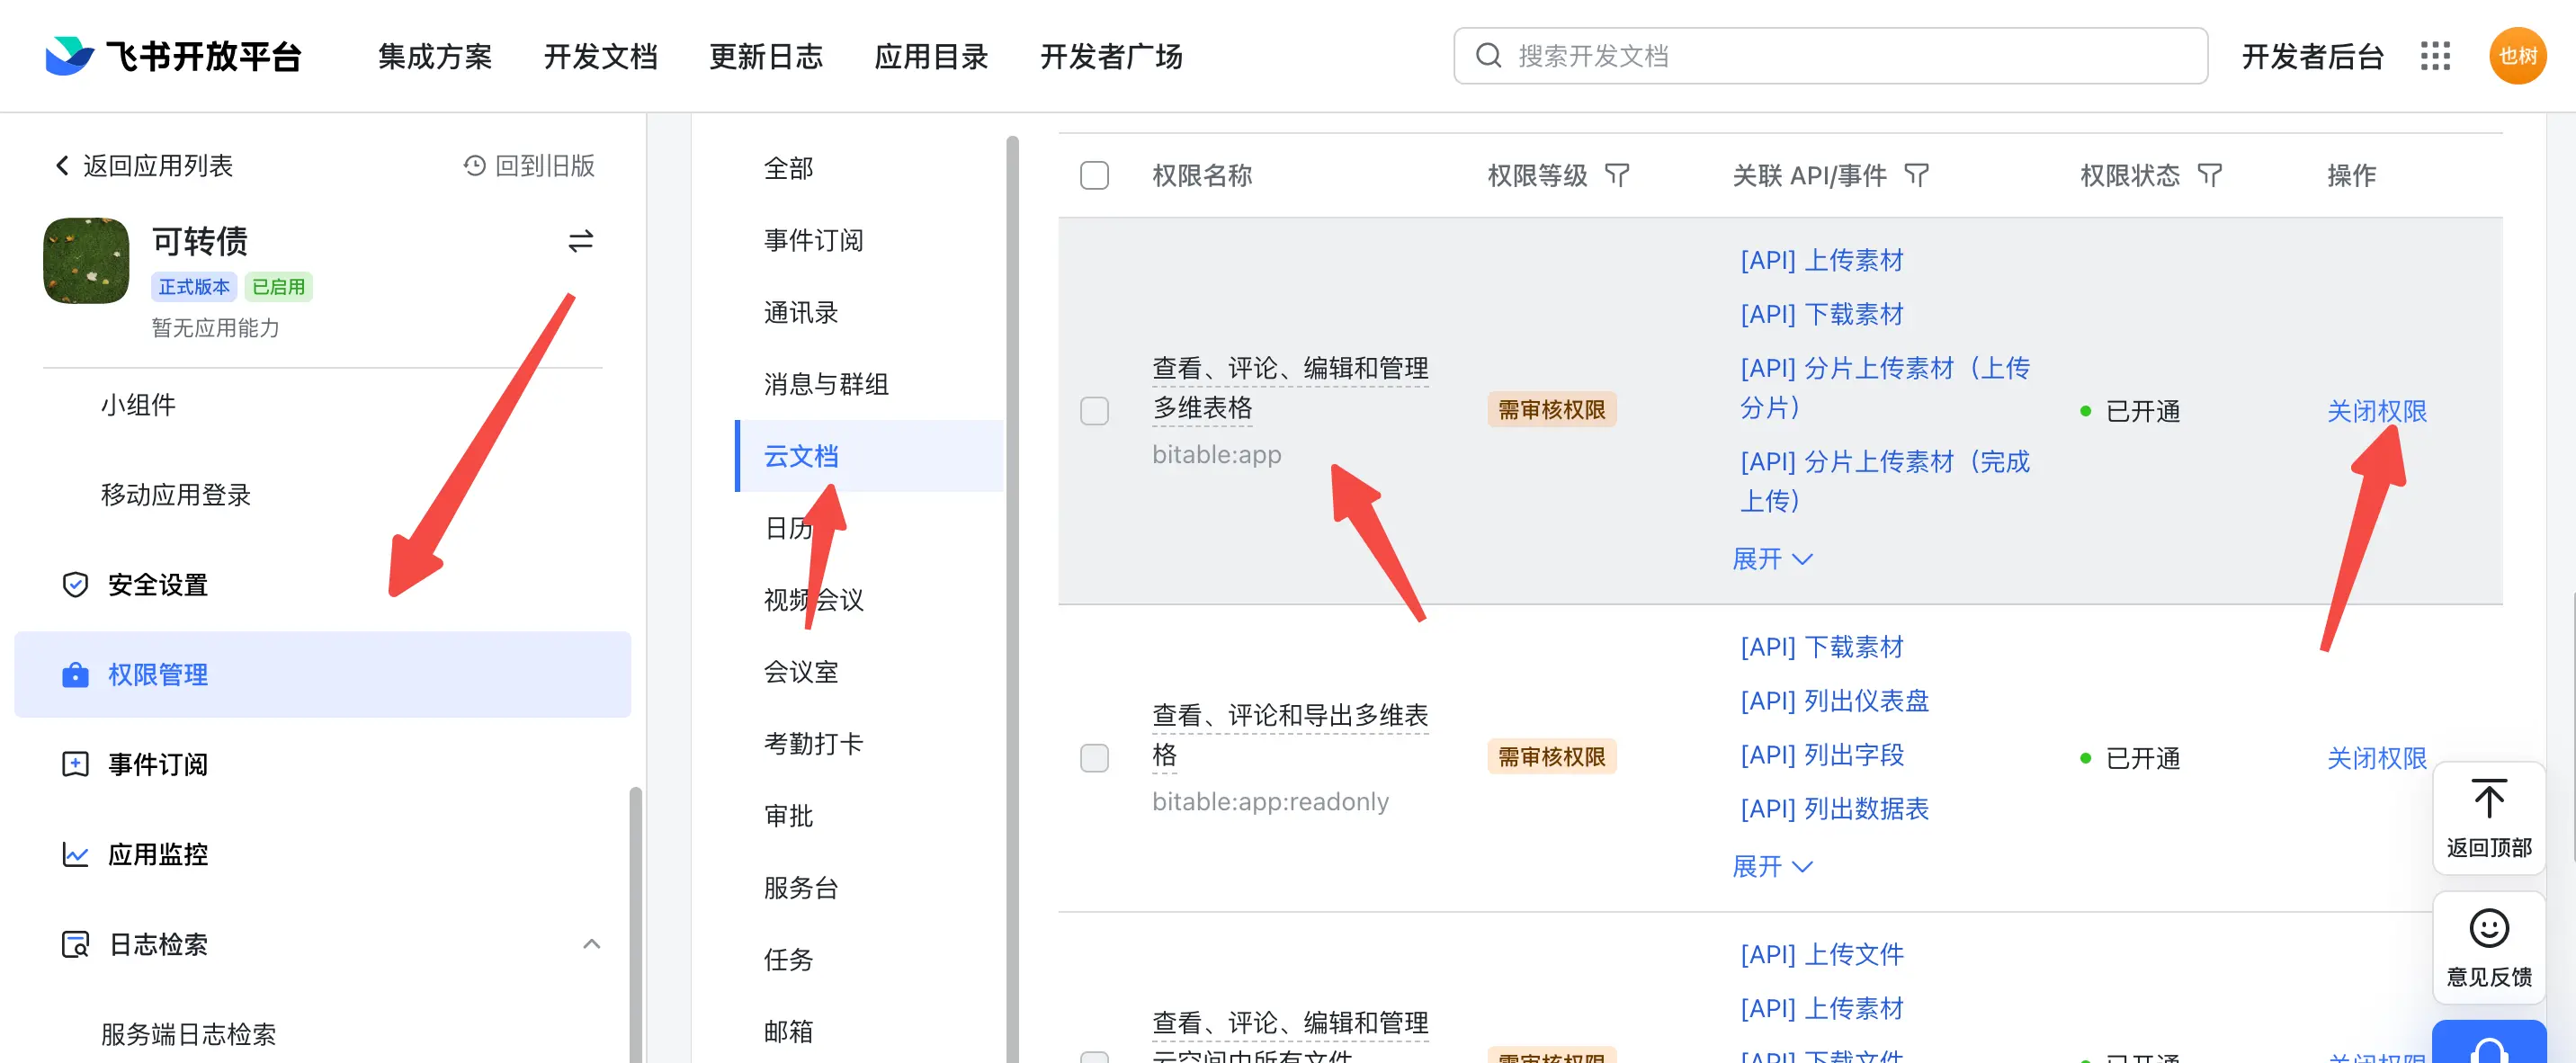The image size is (2576, 1063).
Task: Expand API list for bitable:app row
Action: coord(1771,559)
